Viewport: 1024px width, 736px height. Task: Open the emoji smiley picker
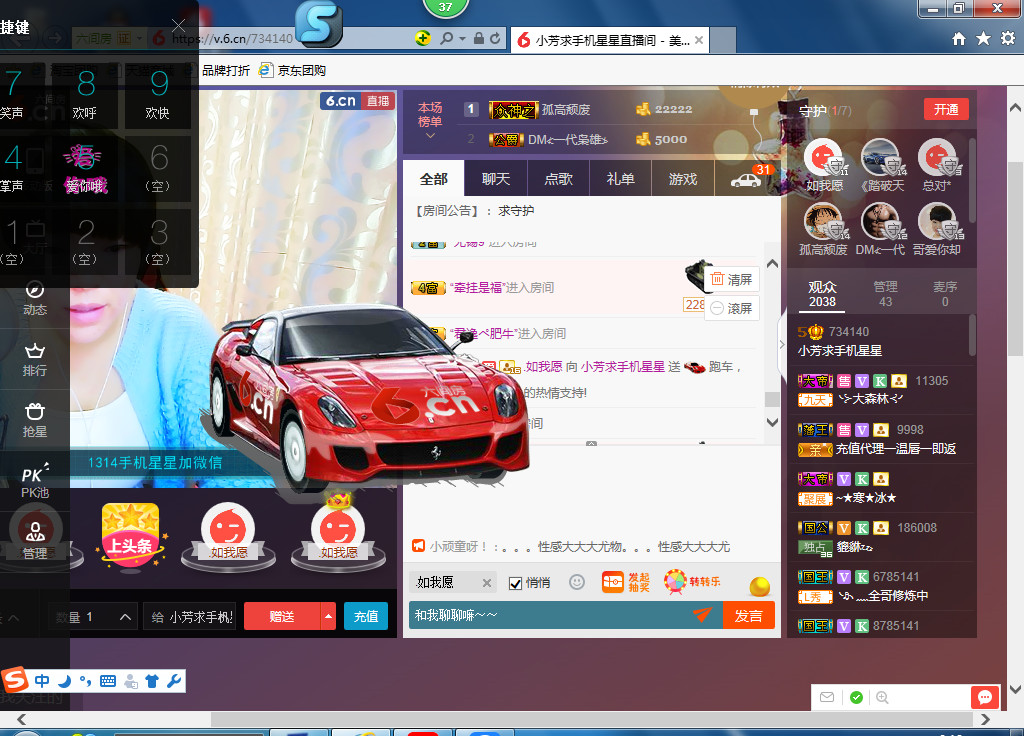click(x=577, y=582)
